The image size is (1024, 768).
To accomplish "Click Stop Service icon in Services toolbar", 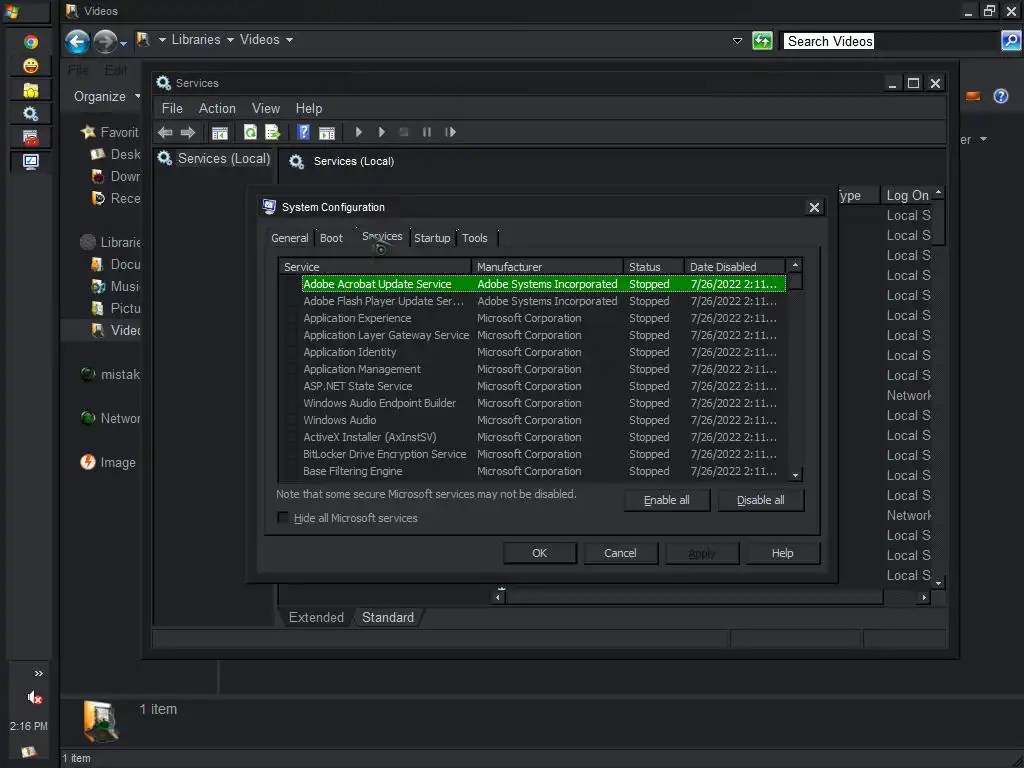I will click(x=404, y=133).
